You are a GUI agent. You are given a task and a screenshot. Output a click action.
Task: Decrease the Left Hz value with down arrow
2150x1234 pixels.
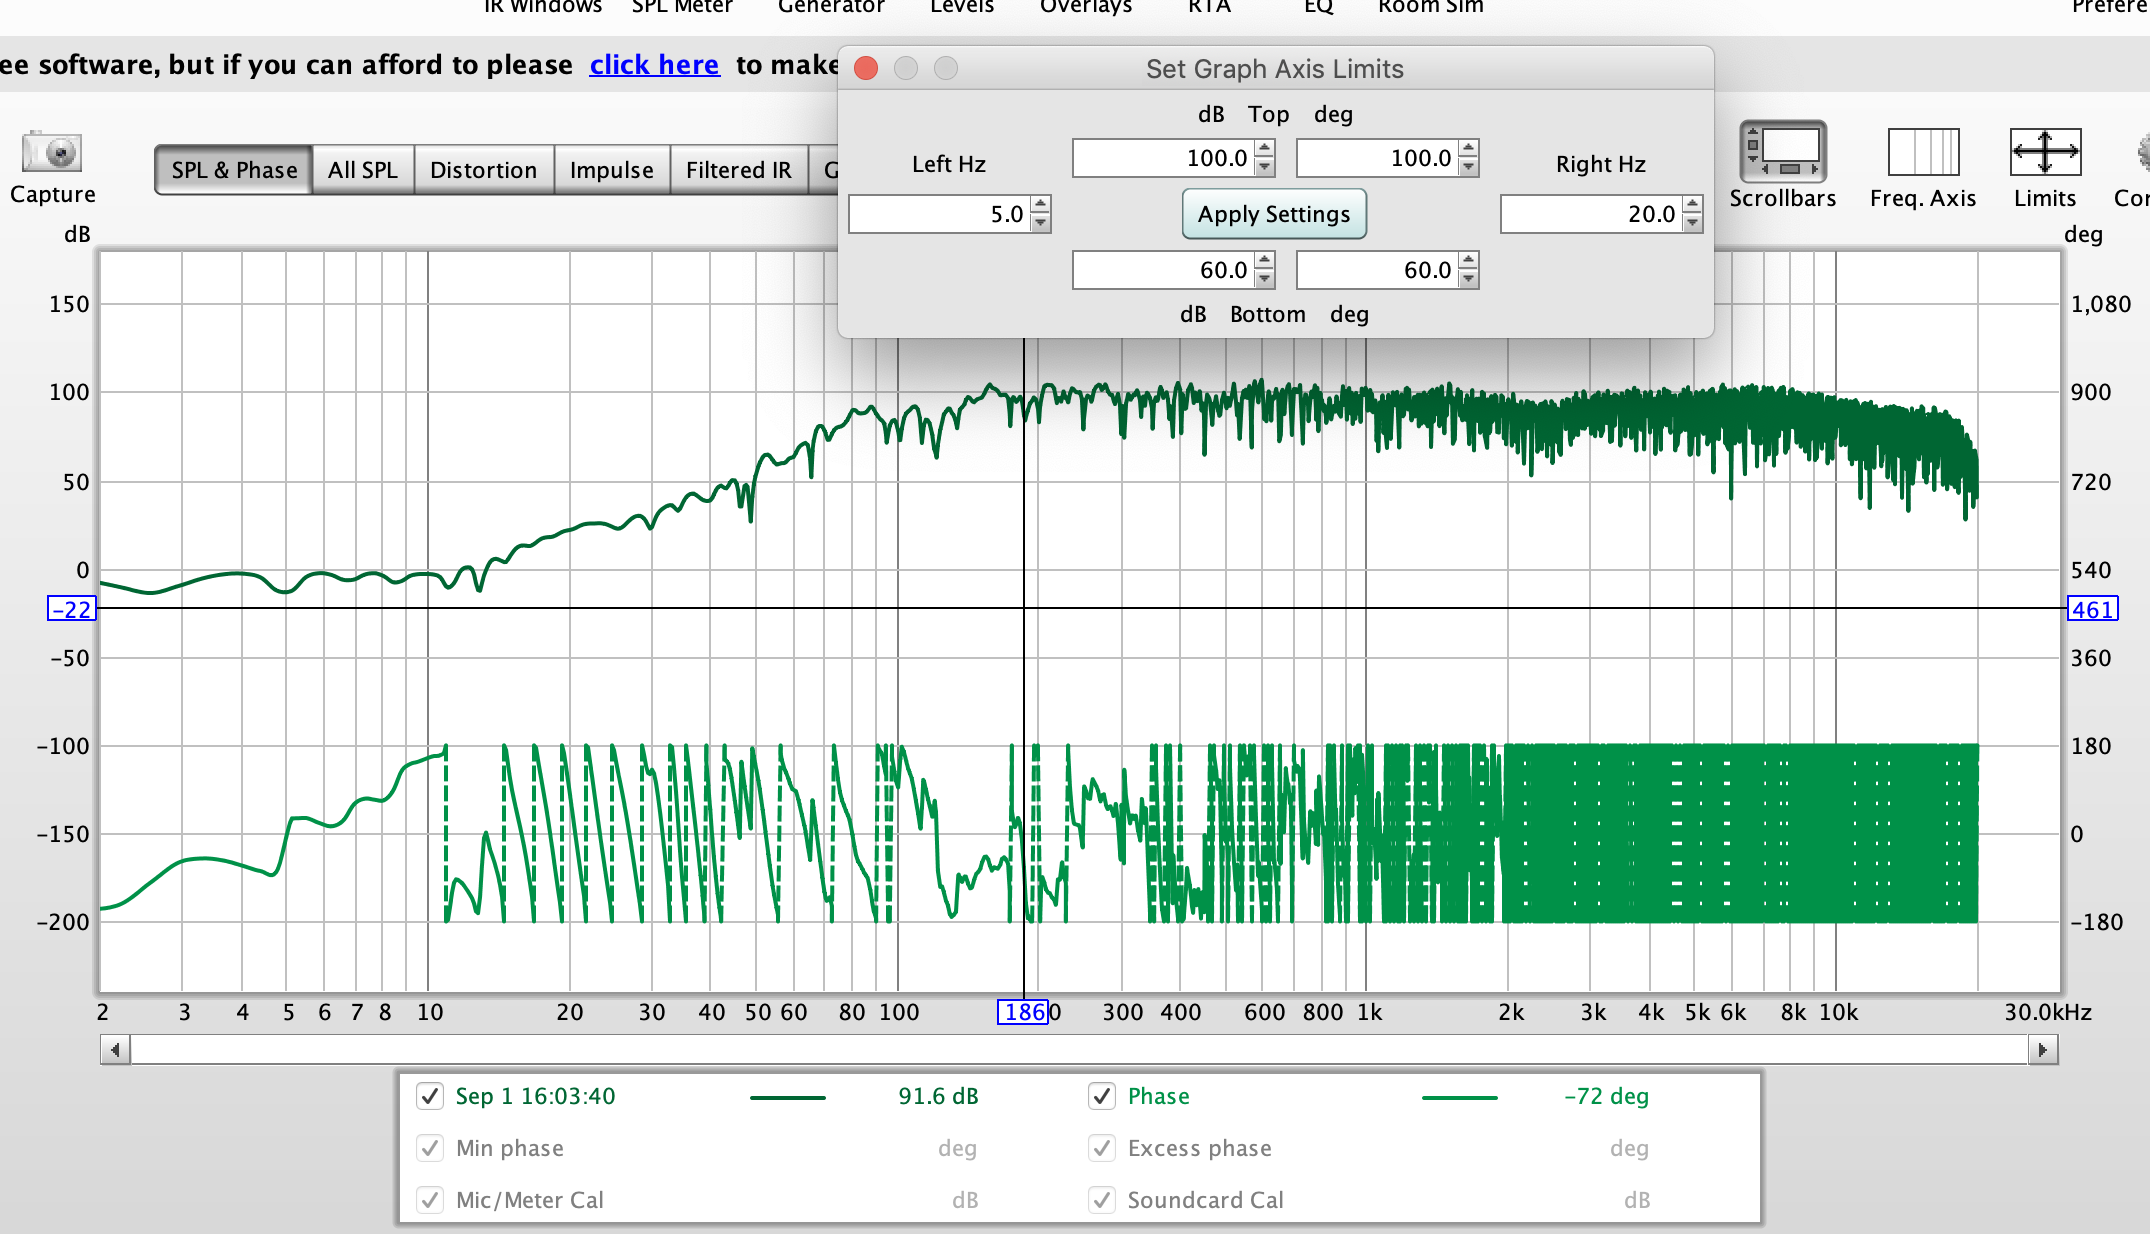coord(1041,223)
